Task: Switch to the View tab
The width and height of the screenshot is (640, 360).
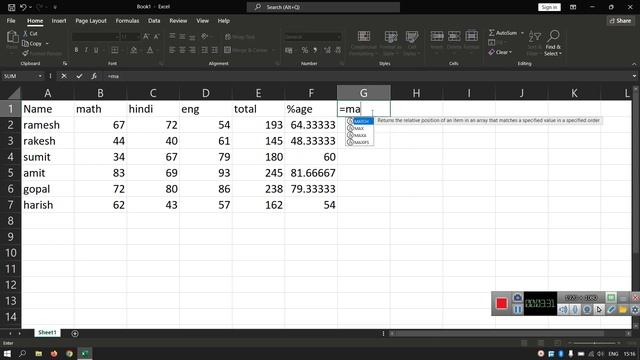Action: (x=202, y=20)
